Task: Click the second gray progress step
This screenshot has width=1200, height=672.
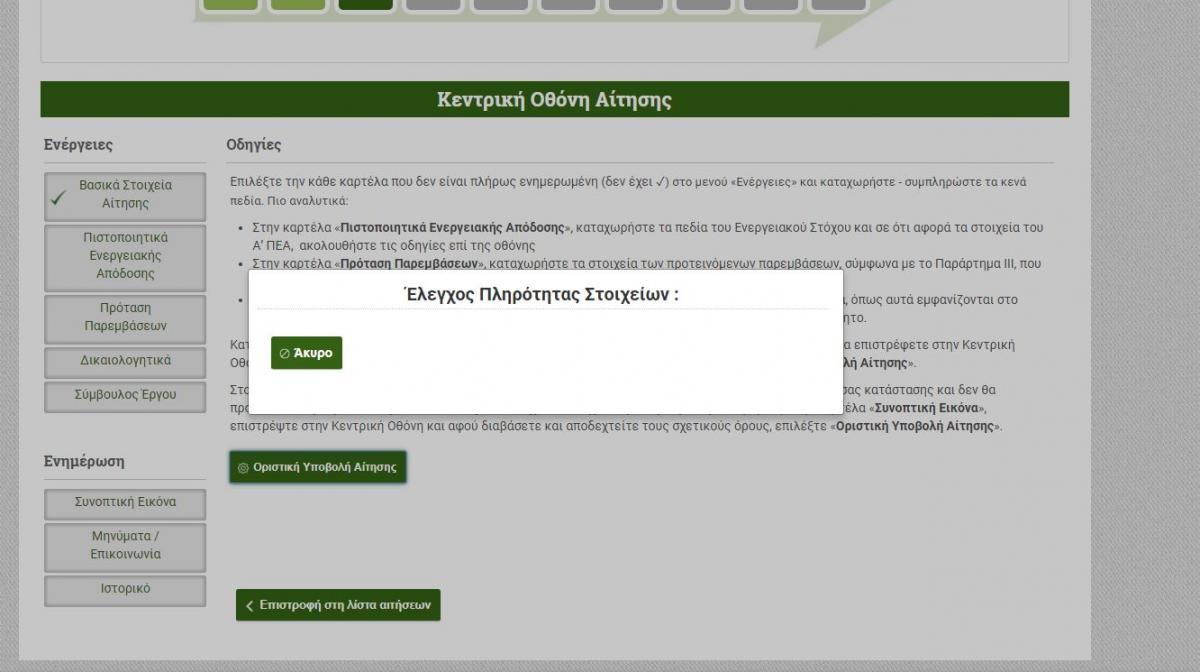Action: (501, 5)
